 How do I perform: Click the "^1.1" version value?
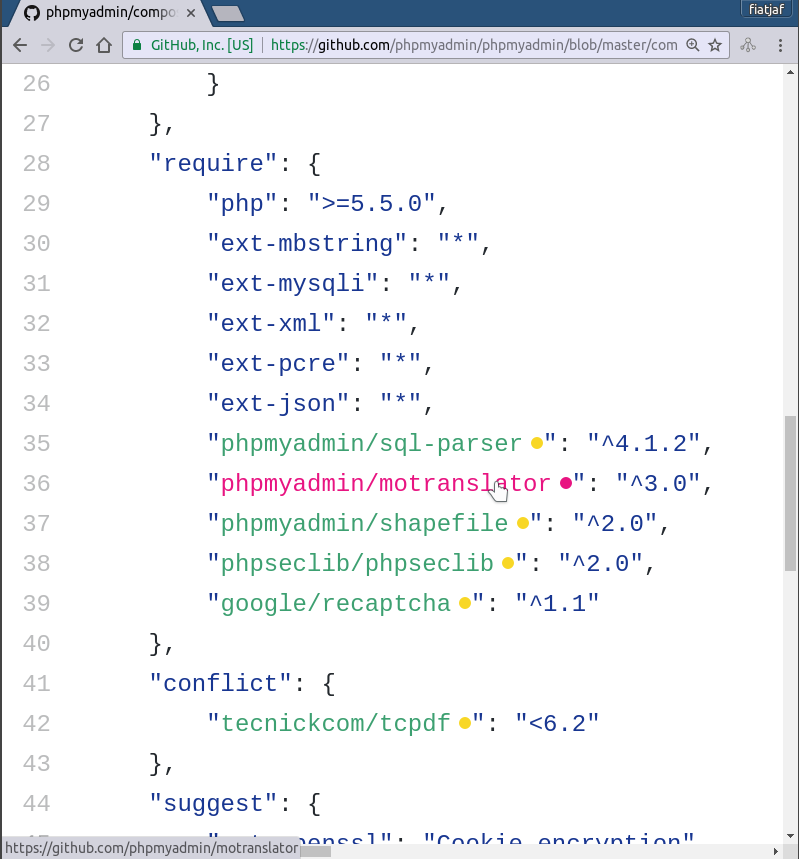point(557,604)
